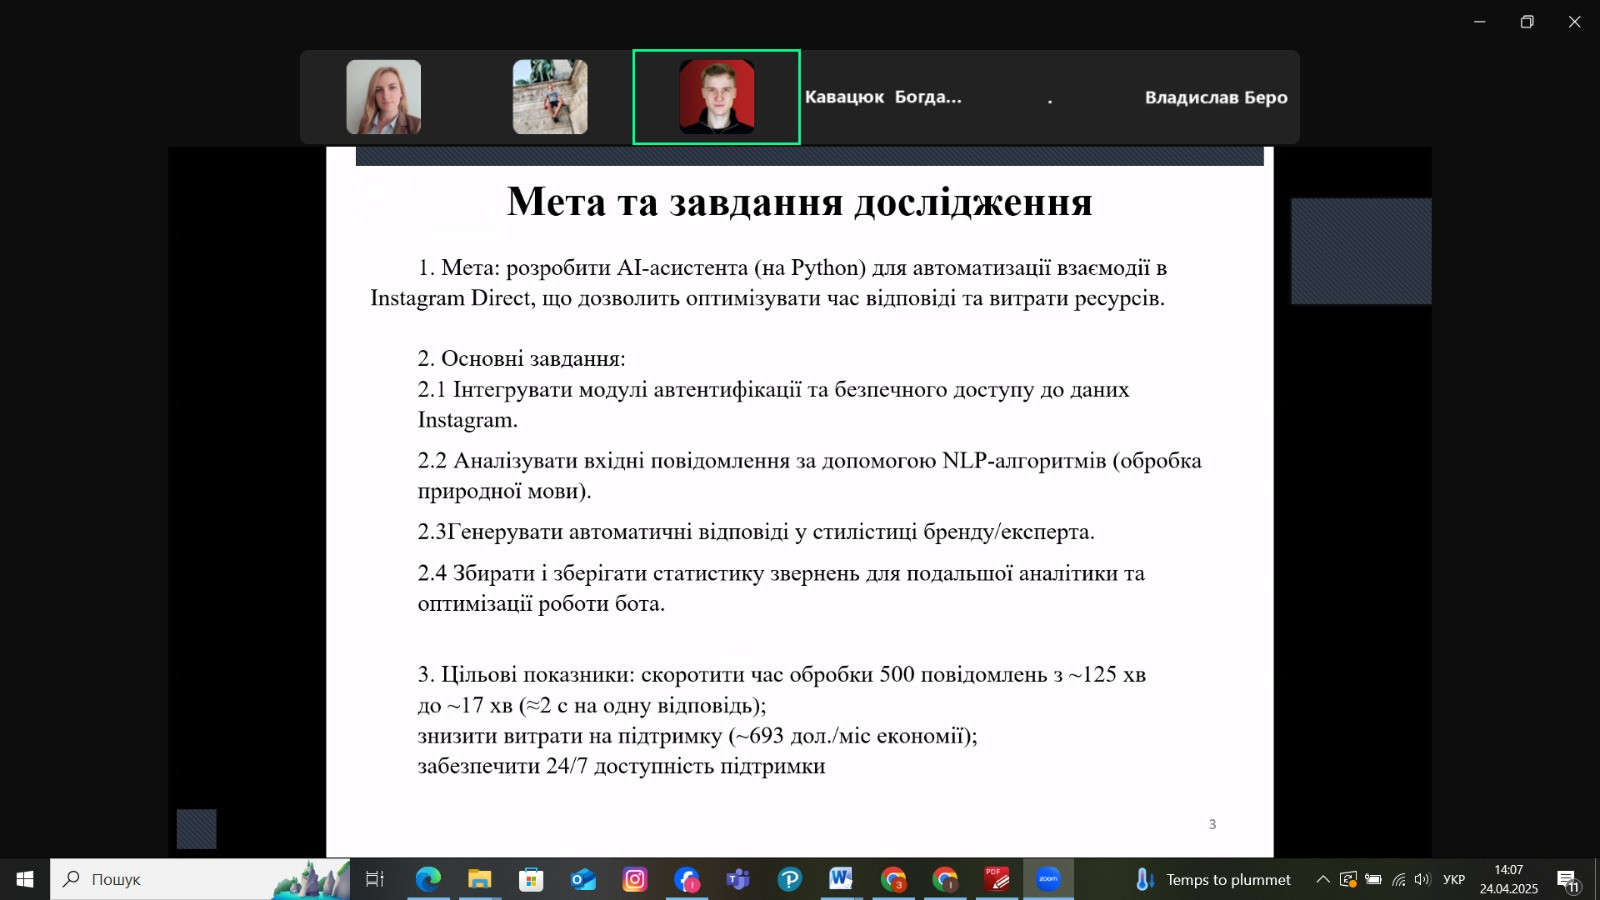Click the slide text line 2. Основні завдання:
Image resolution: width=1600 pixels, height=900 pixels.
[521, 359]
